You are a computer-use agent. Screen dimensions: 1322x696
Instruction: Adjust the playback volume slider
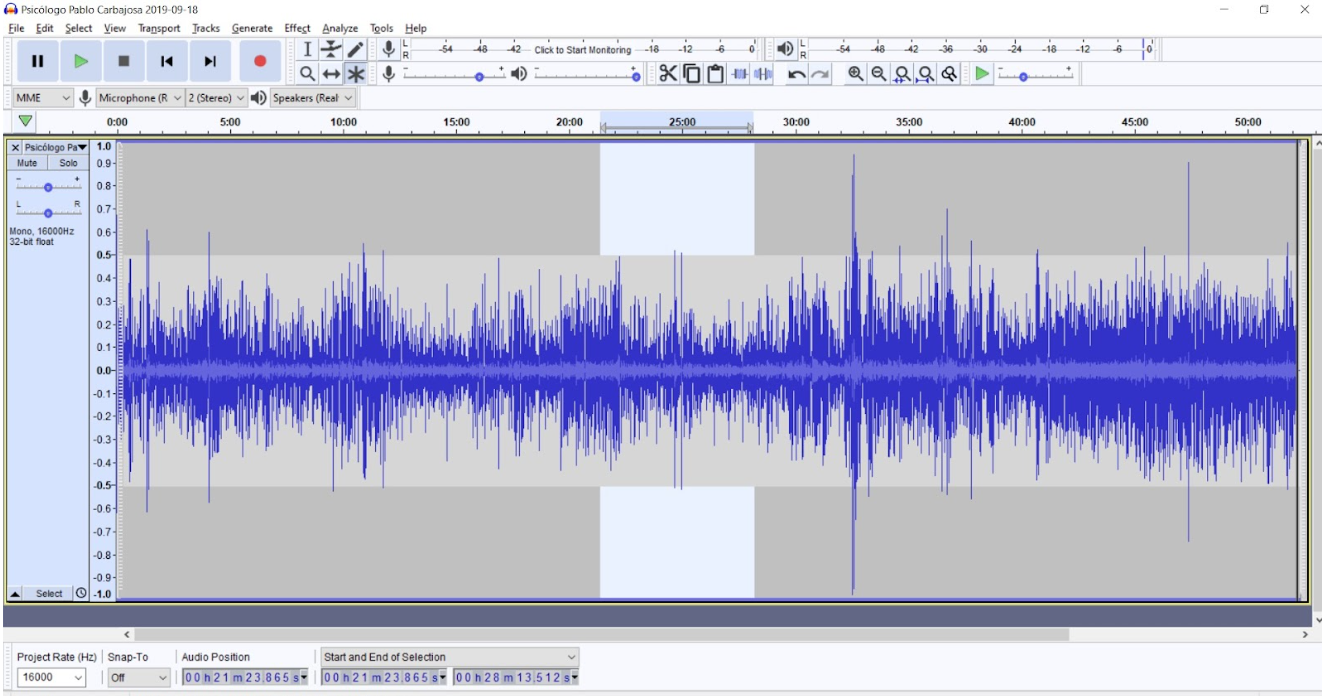point(587,74)
